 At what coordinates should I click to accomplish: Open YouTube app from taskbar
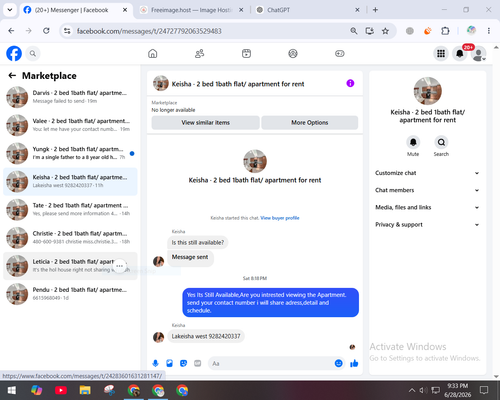[x=61, y=390]
